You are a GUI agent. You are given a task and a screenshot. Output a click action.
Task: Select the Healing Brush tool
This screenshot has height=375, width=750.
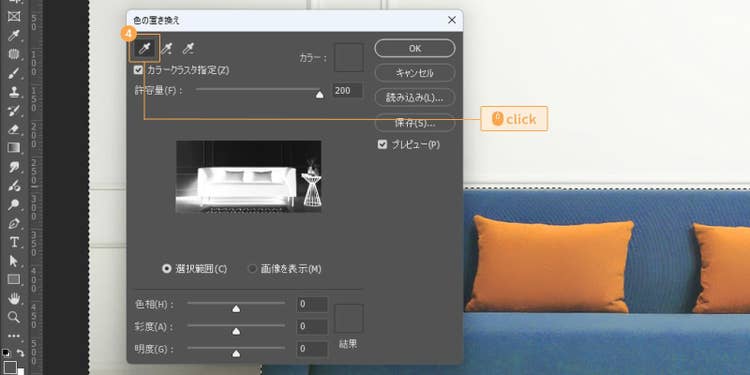pos(14,54)
